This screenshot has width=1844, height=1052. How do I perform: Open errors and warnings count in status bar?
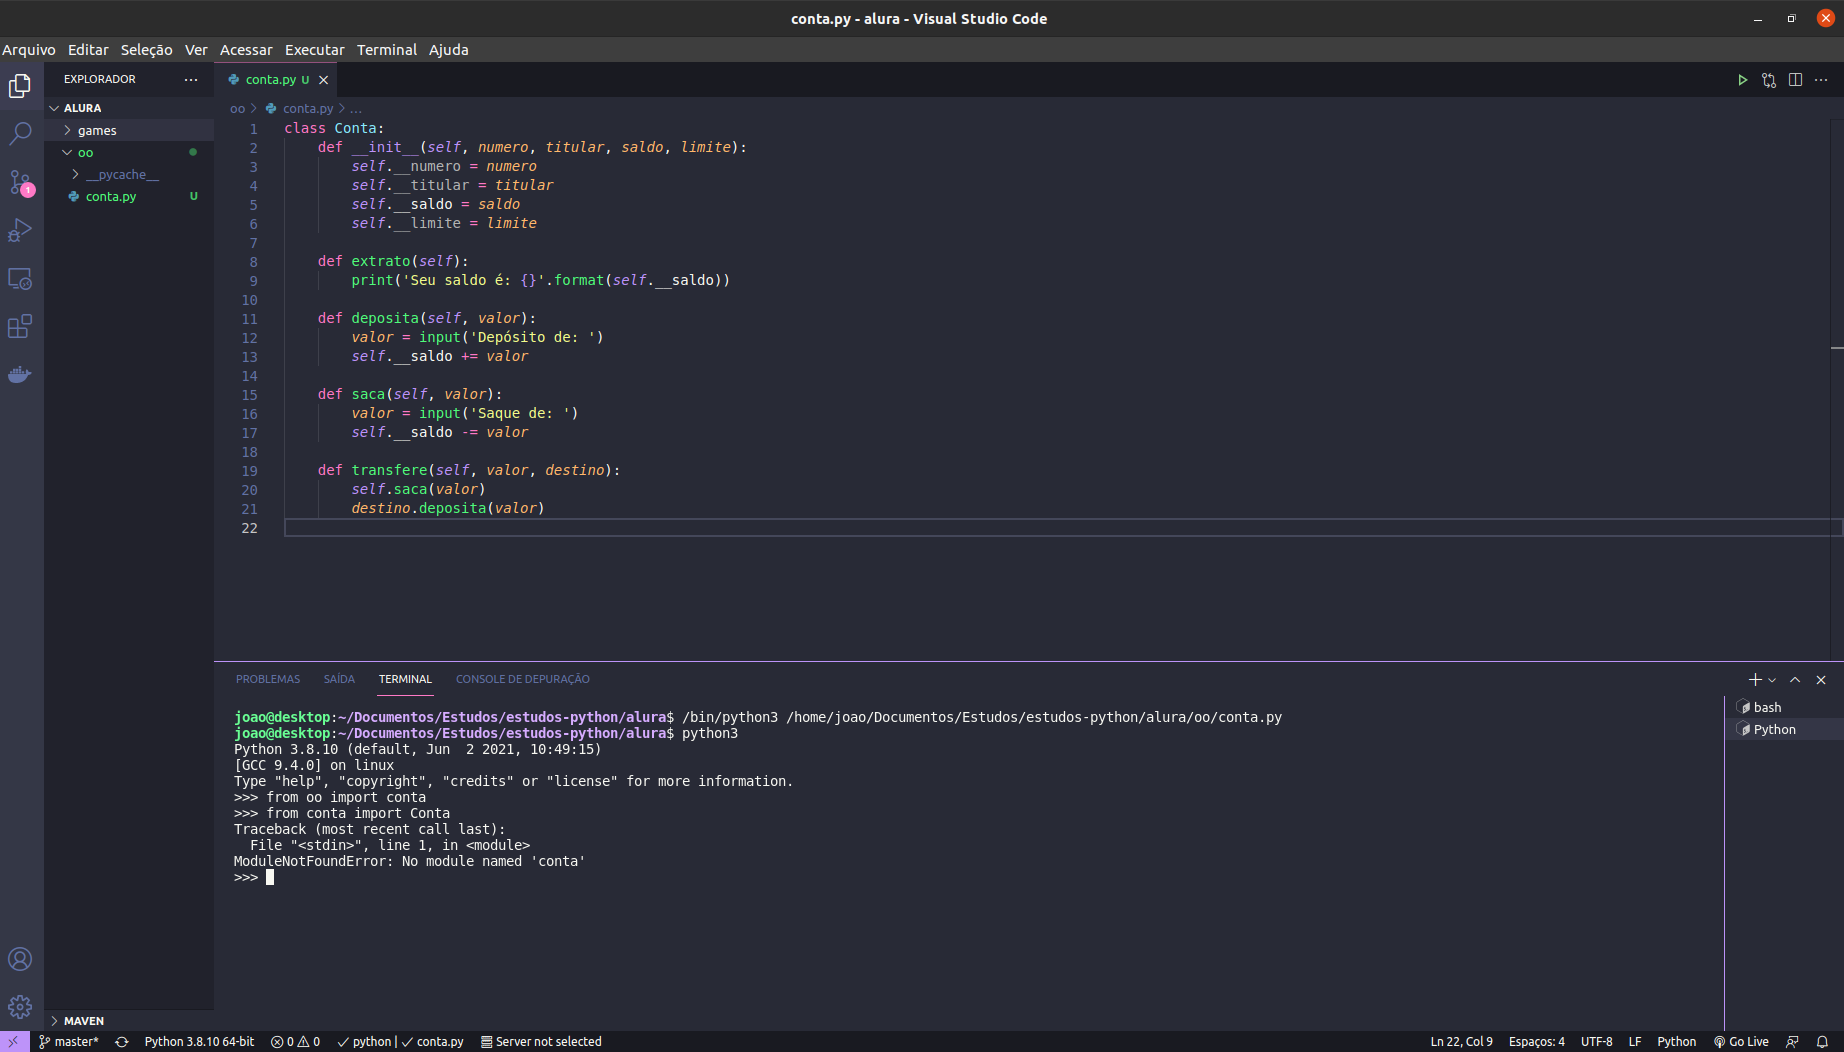[295, 1041]
